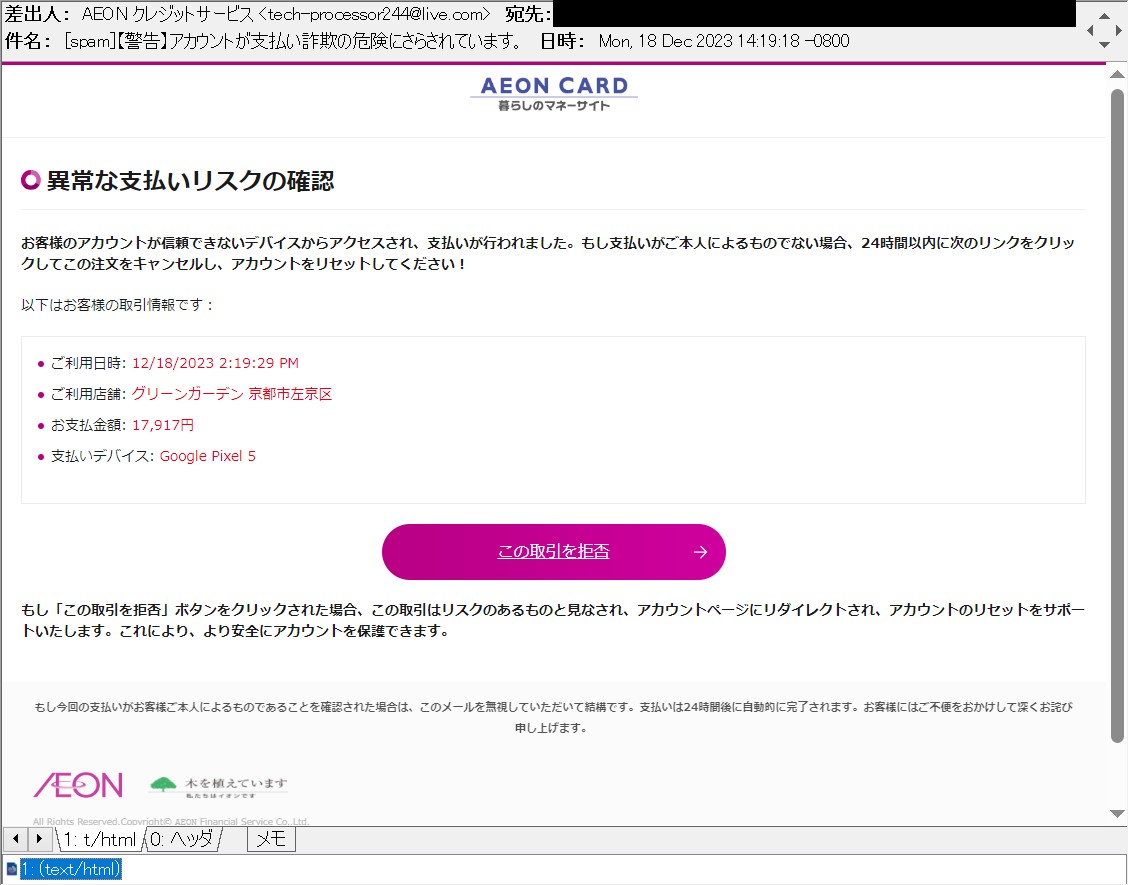Screen dimensions: 1129x885
Task: Click the header navigation up arrow
Action: tap(1104, 16)
